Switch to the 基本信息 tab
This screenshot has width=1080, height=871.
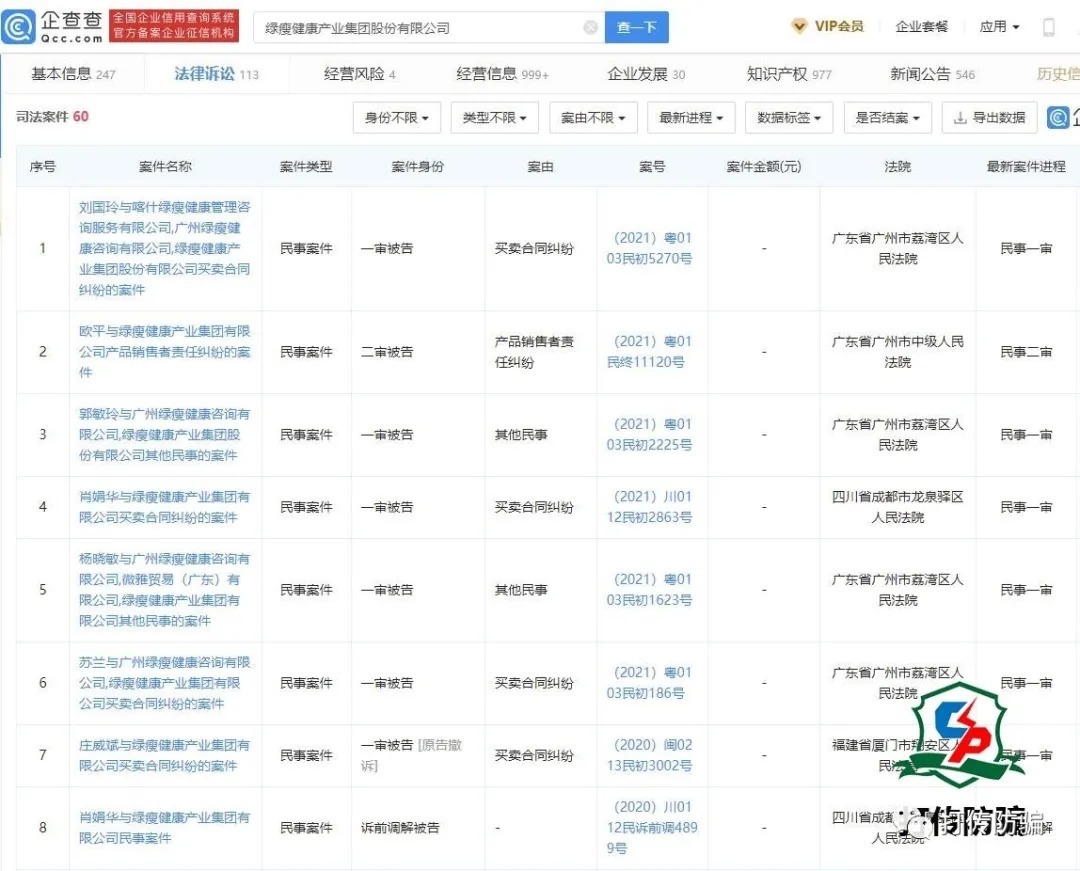pyautogui.click(x=60, y=73)
